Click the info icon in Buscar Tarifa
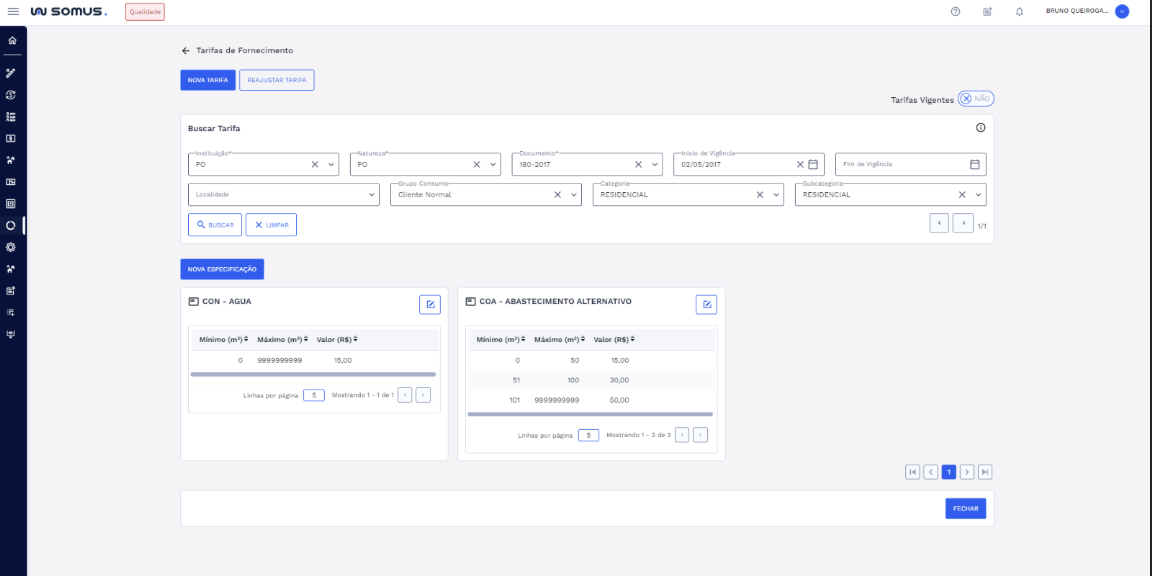 coord(980,128)
